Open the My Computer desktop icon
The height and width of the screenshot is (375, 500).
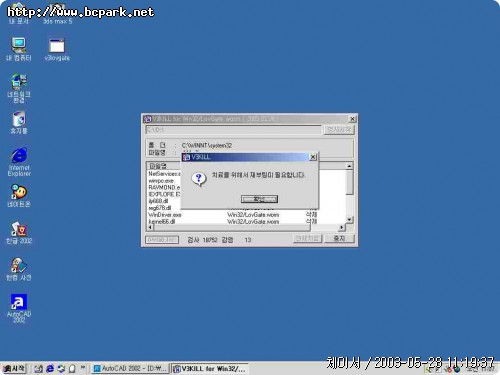[19, 49]
